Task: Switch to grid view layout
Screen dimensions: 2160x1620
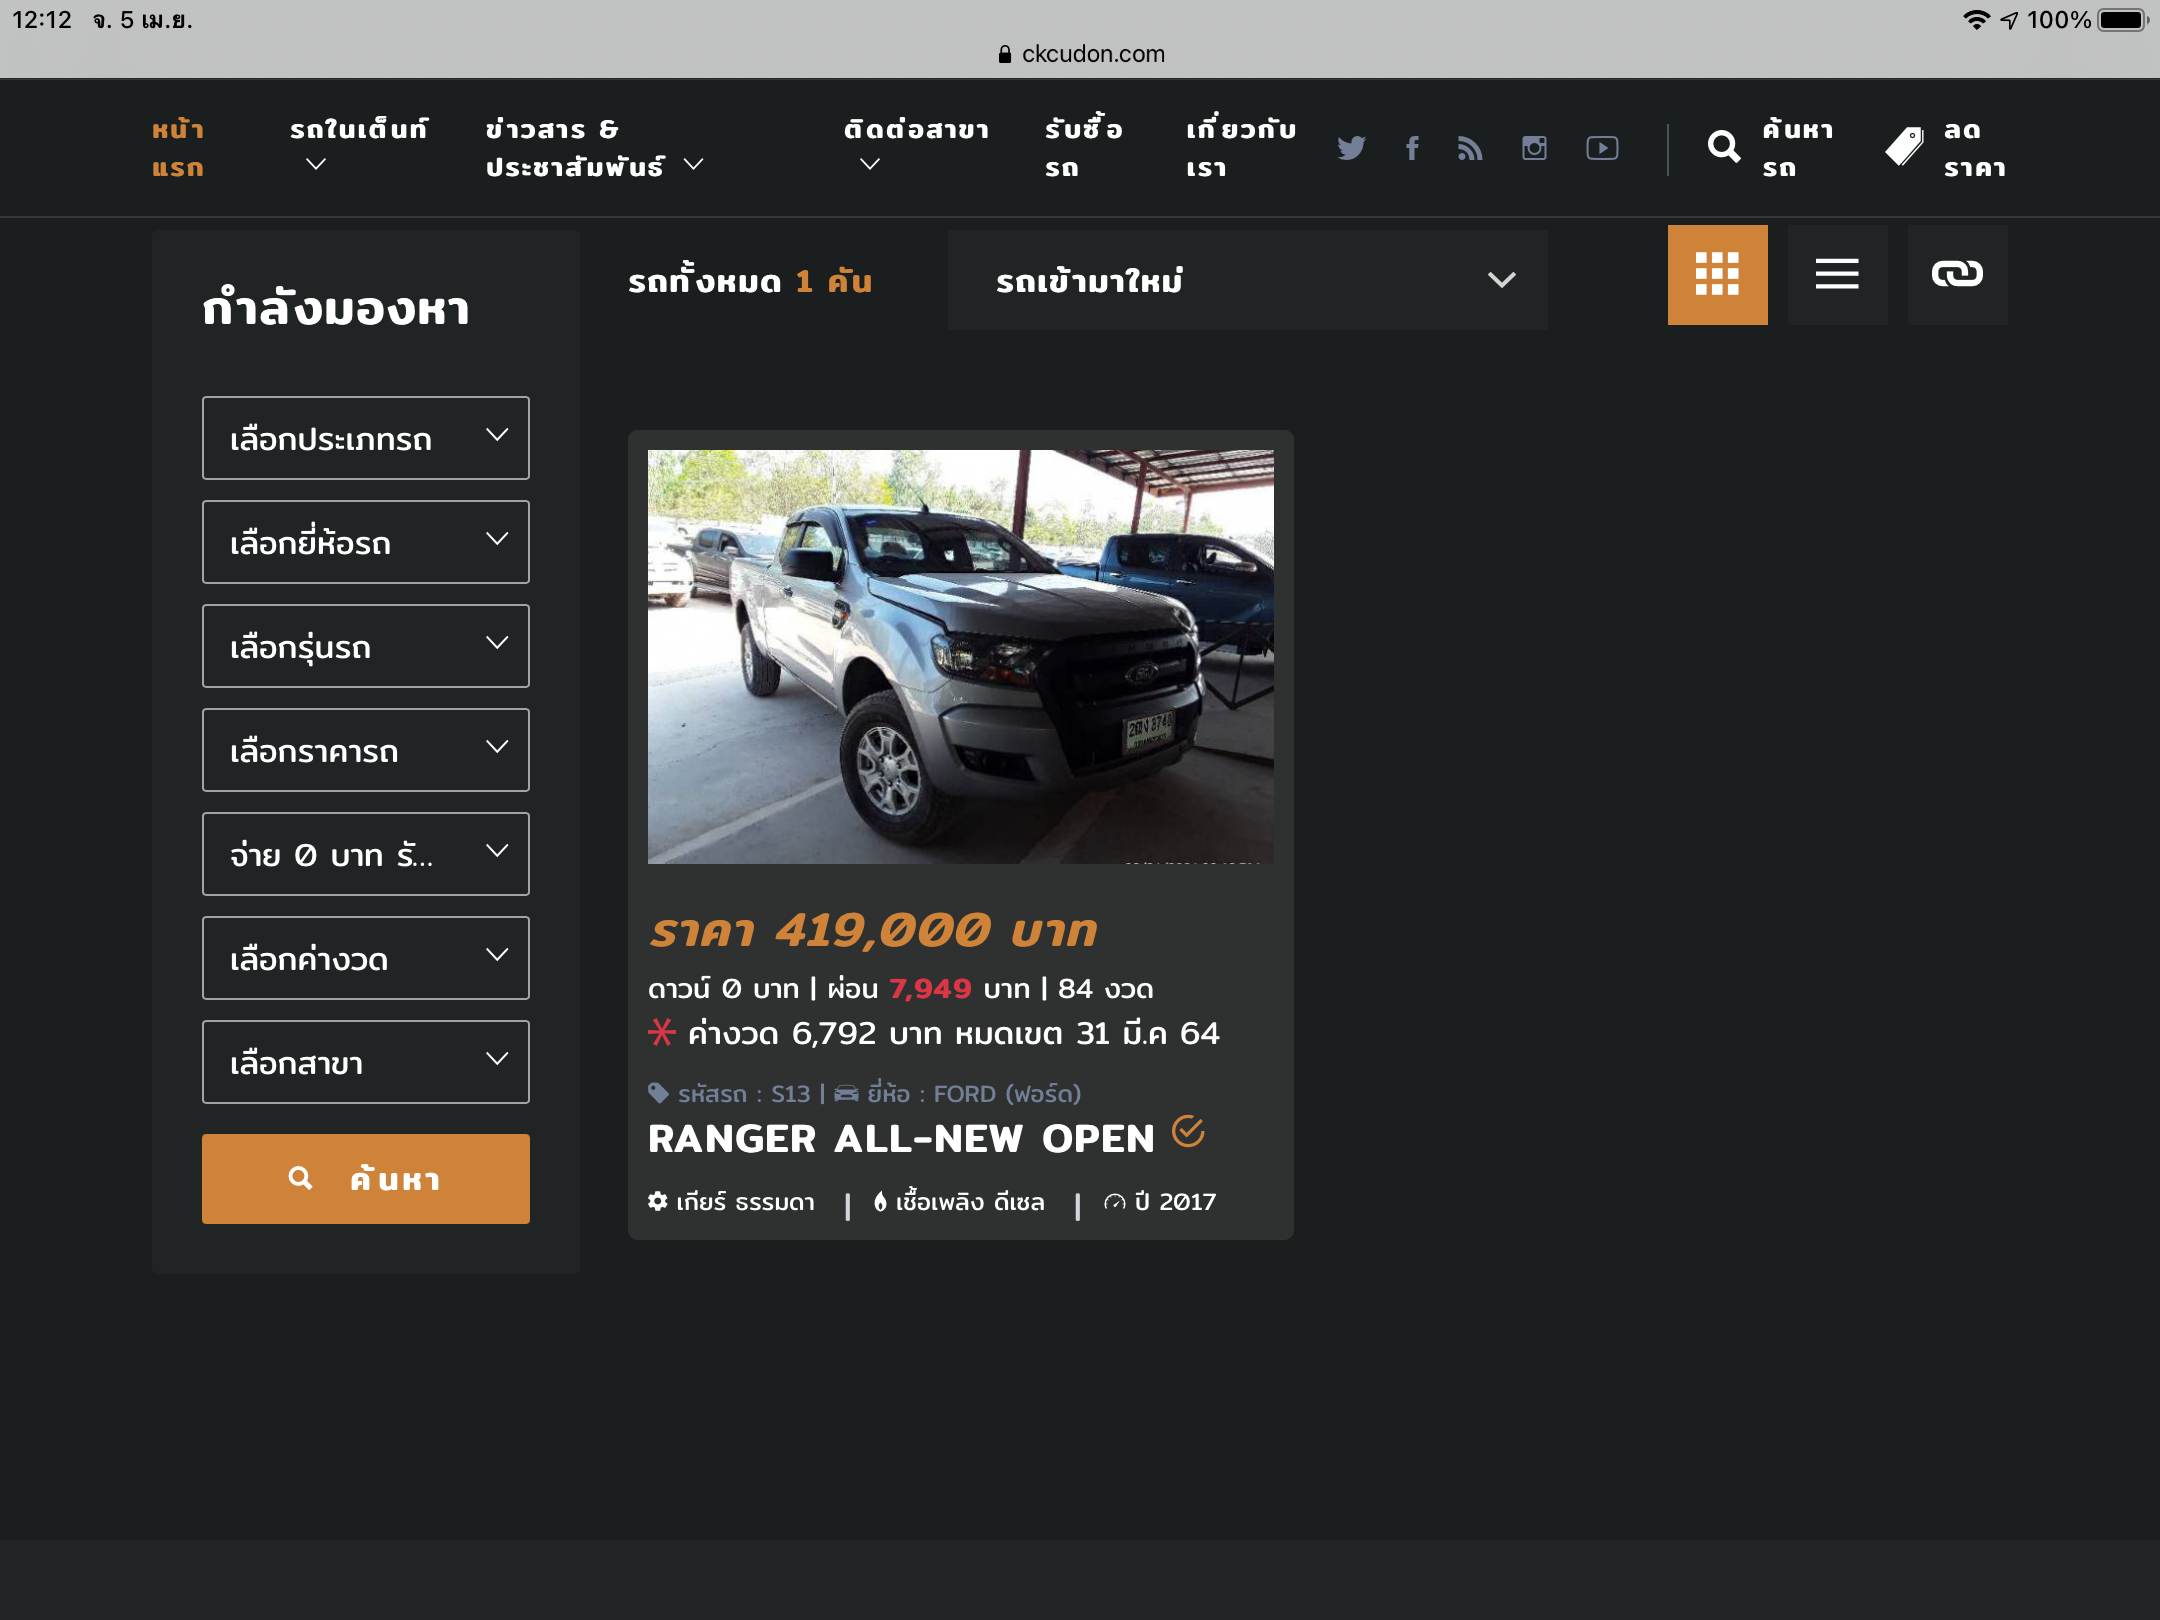Action: point(1717,274)
